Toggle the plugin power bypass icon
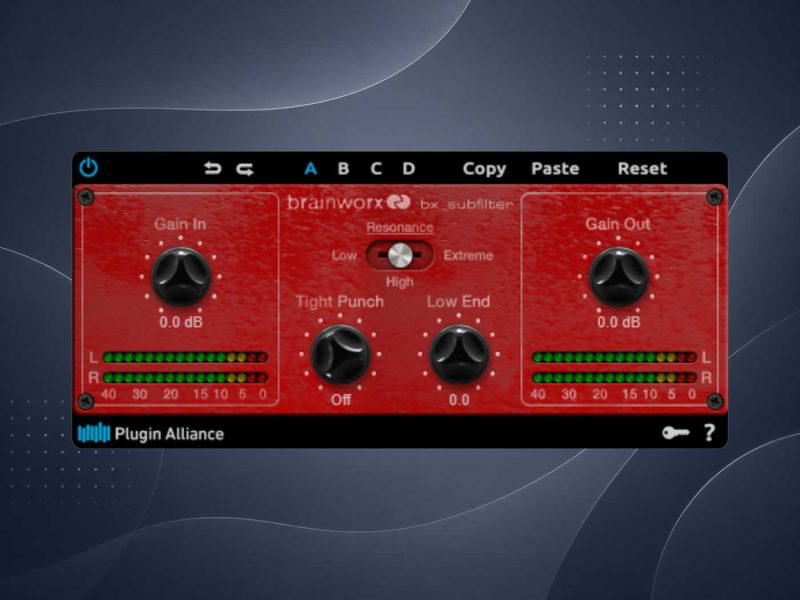 click(89, 168)
